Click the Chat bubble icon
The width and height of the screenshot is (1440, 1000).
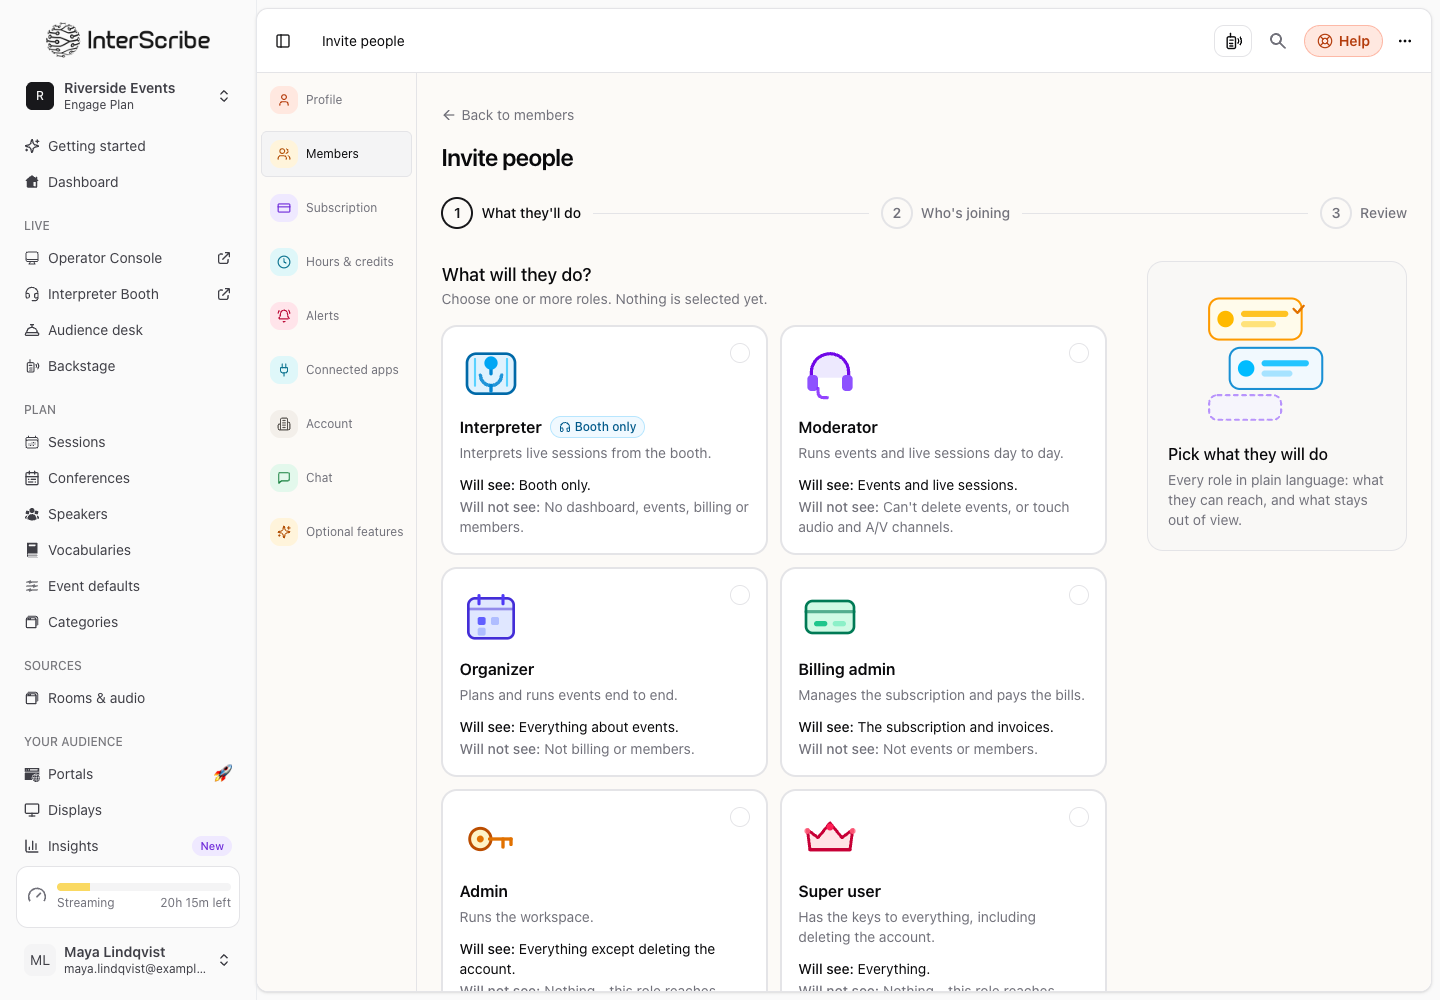tap(284, 478)
